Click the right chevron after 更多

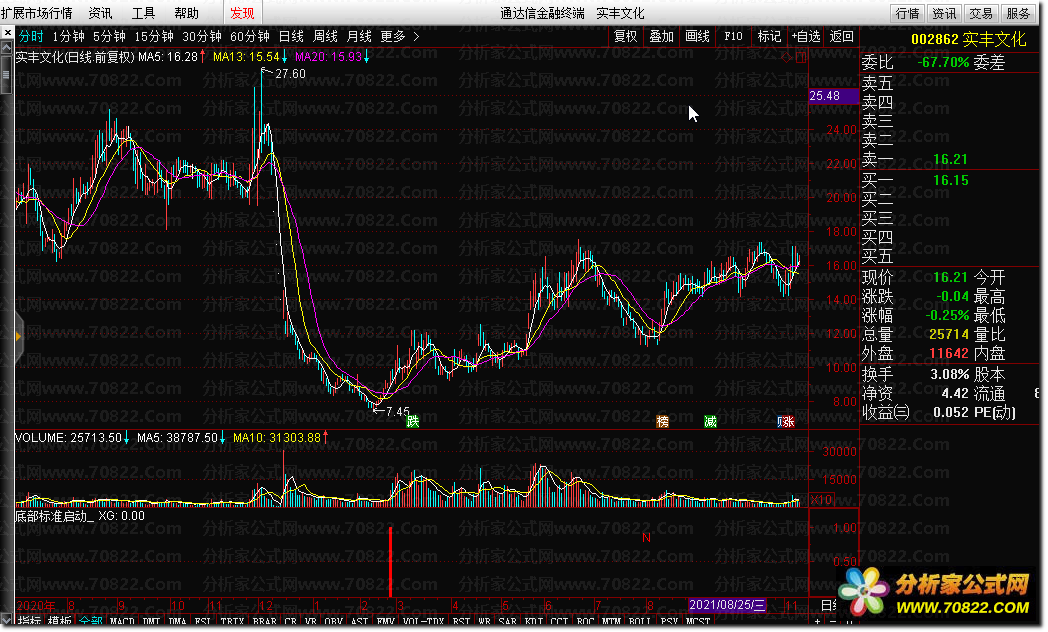[416, 36]
